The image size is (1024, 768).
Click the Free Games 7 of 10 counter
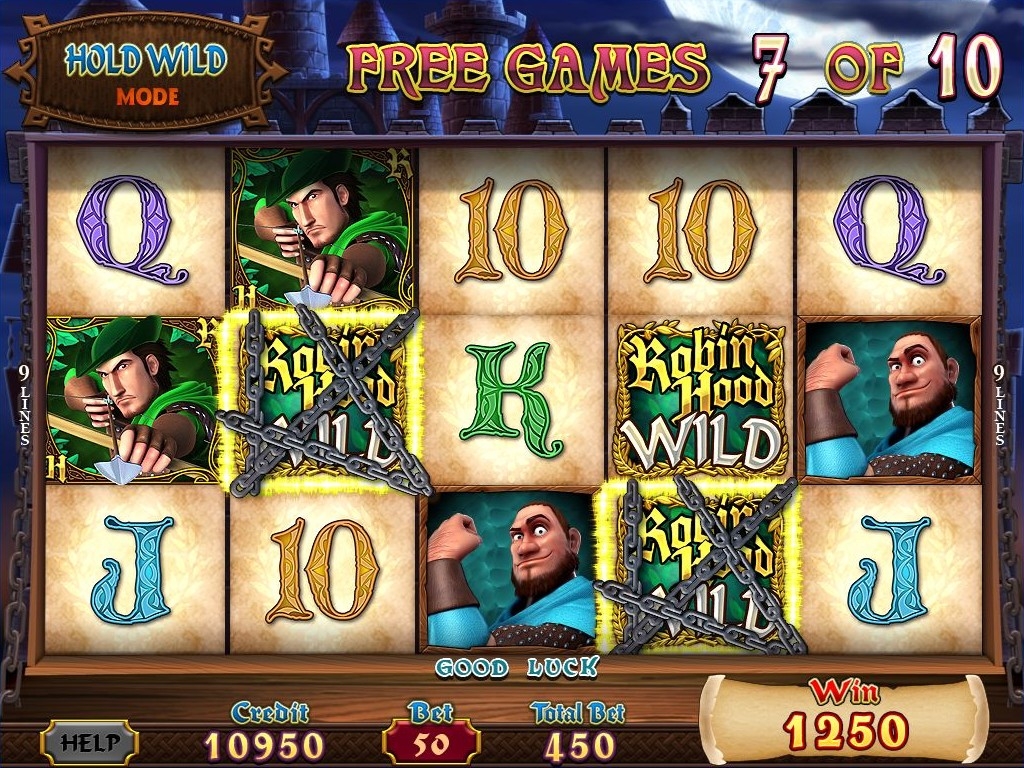tap(674, 69)
